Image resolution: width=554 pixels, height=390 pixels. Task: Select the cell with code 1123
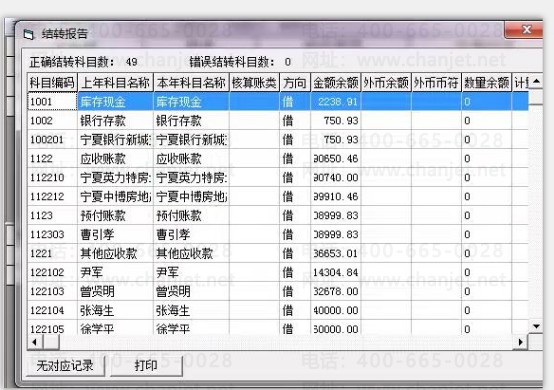pyautogui.click(x=52, y=215)
